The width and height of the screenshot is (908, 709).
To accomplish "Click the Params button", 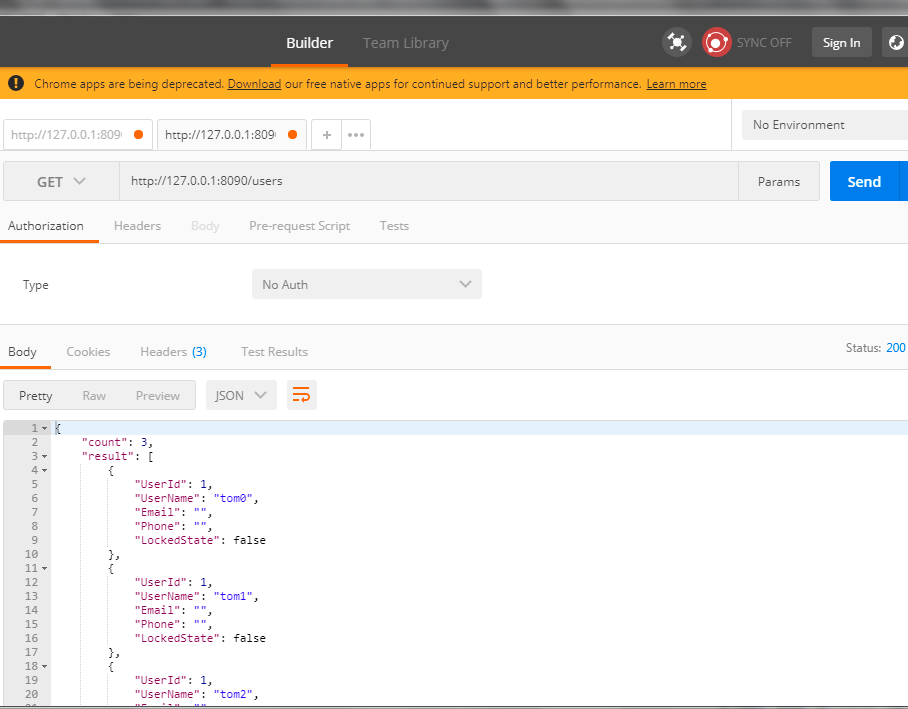I will [779, 181].
